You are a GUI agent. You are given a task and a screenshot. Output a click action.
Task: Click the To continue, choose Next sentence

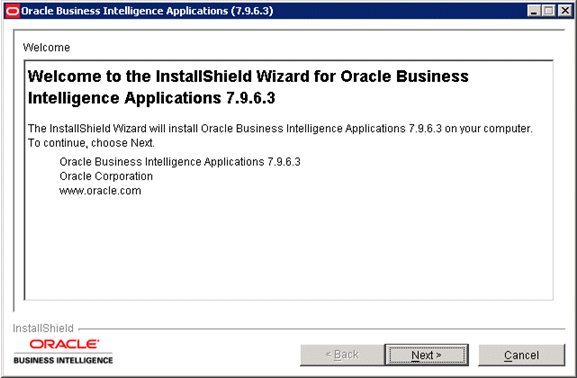[x=91, y=143]
